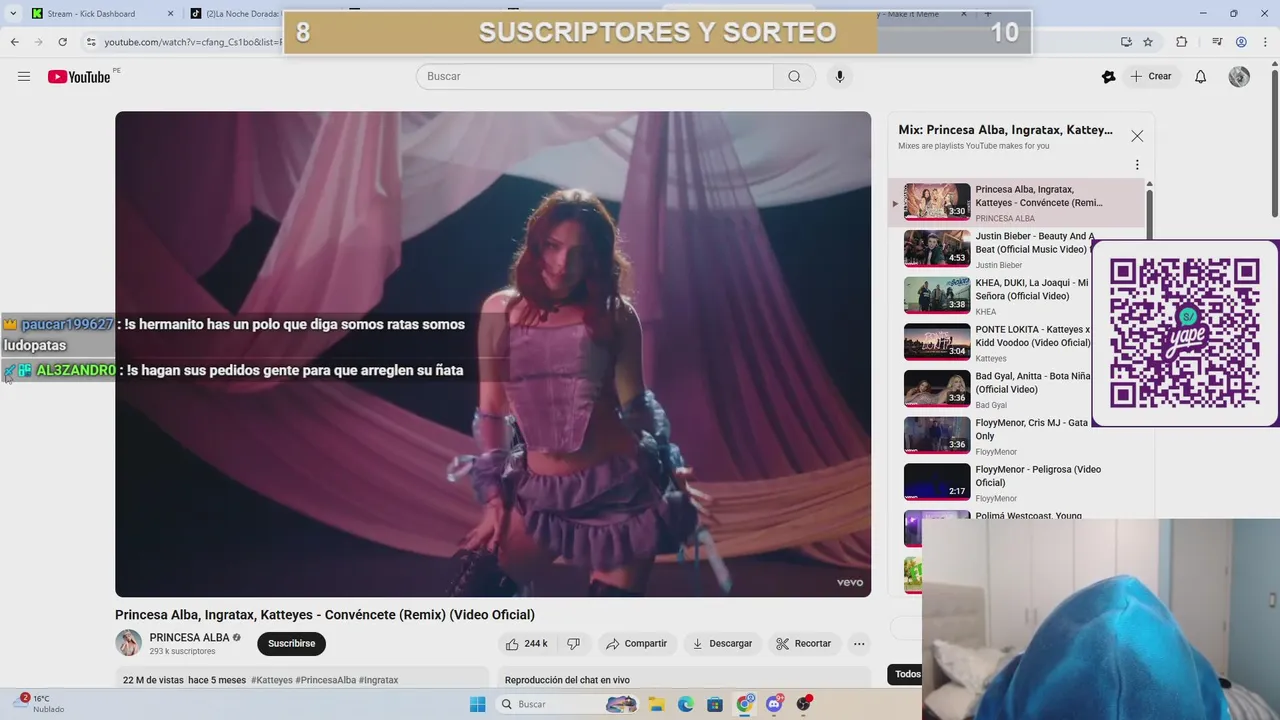Click the Reproducción del chat en vivo header

click(x=567, y=680)
